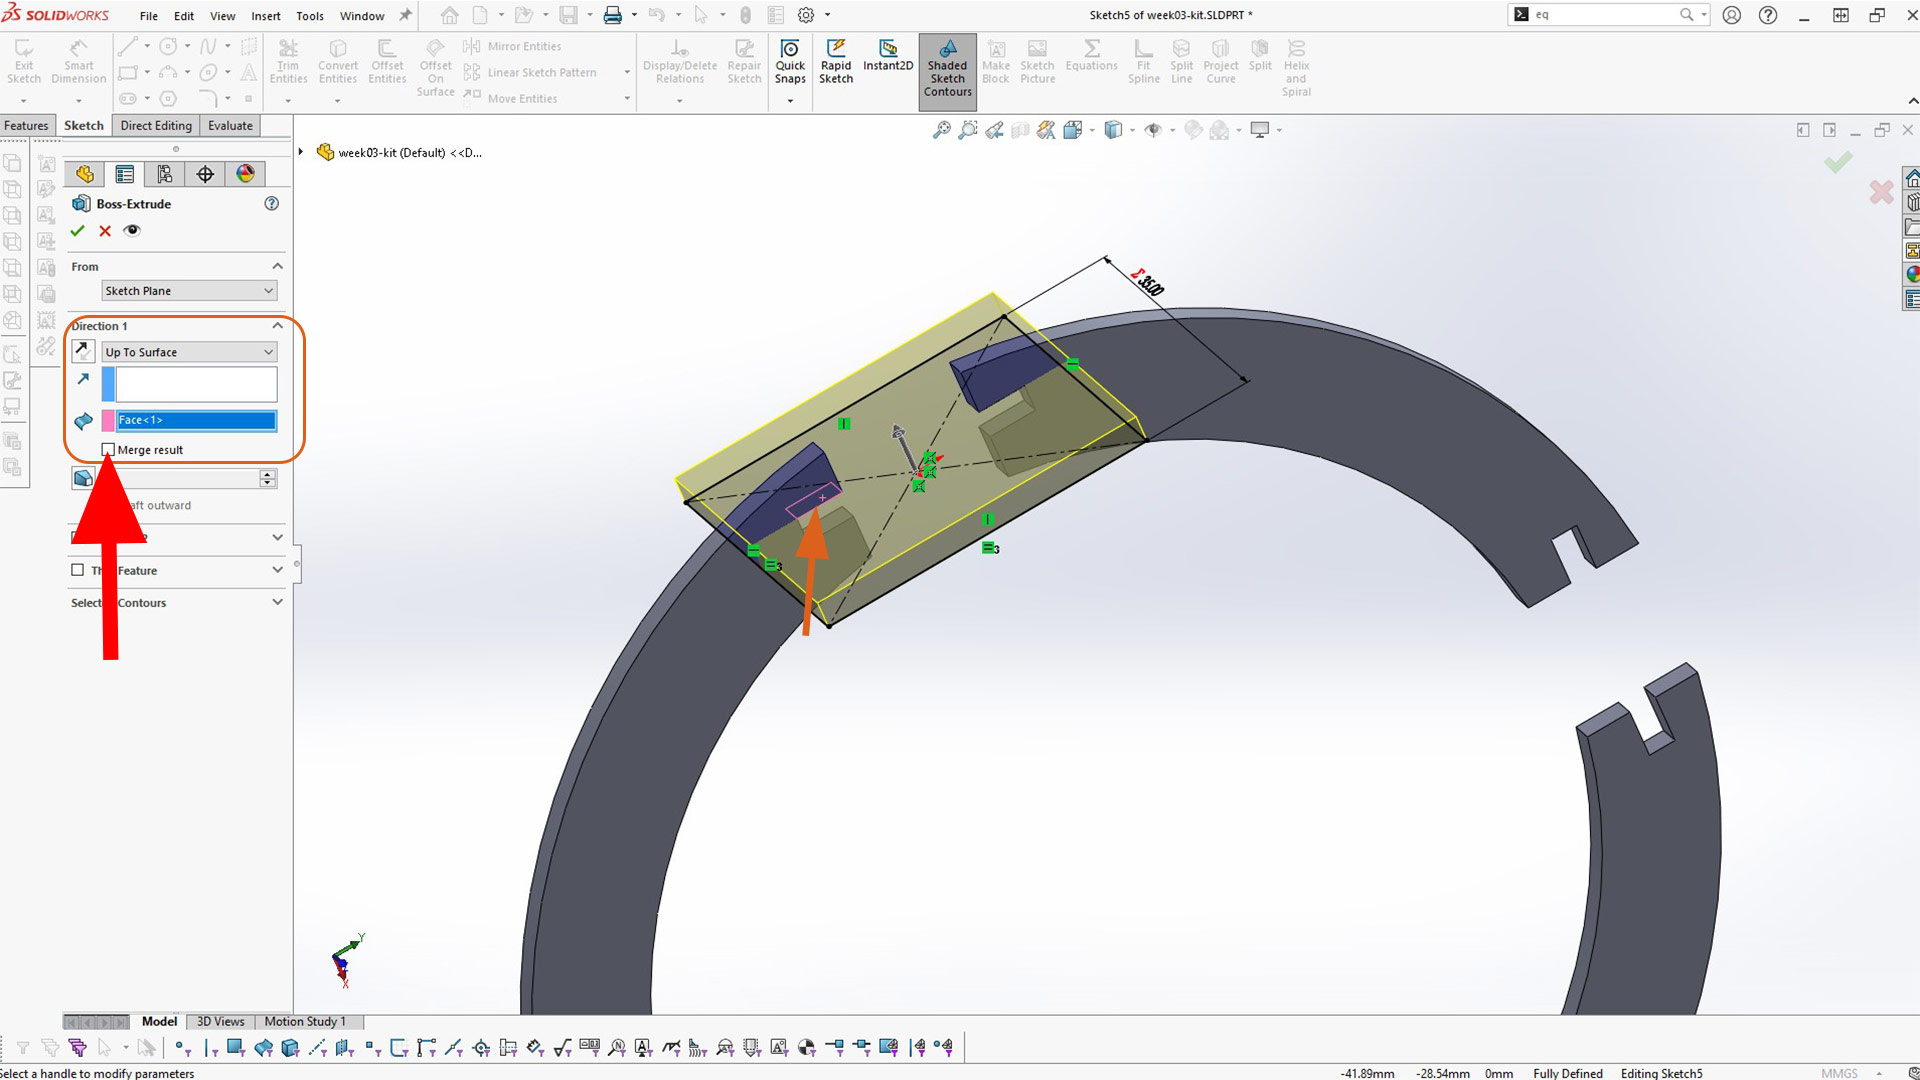The width and height of the screenshot is (1920, 1080).
Task: Accept sketch with confirmation corner check mark
Action: click(1838, 162)
